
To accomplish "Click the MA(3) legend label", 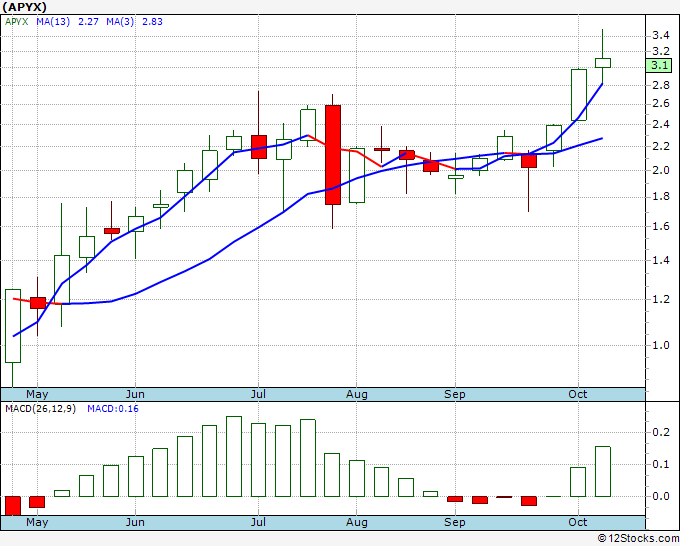I will (120, 22).
